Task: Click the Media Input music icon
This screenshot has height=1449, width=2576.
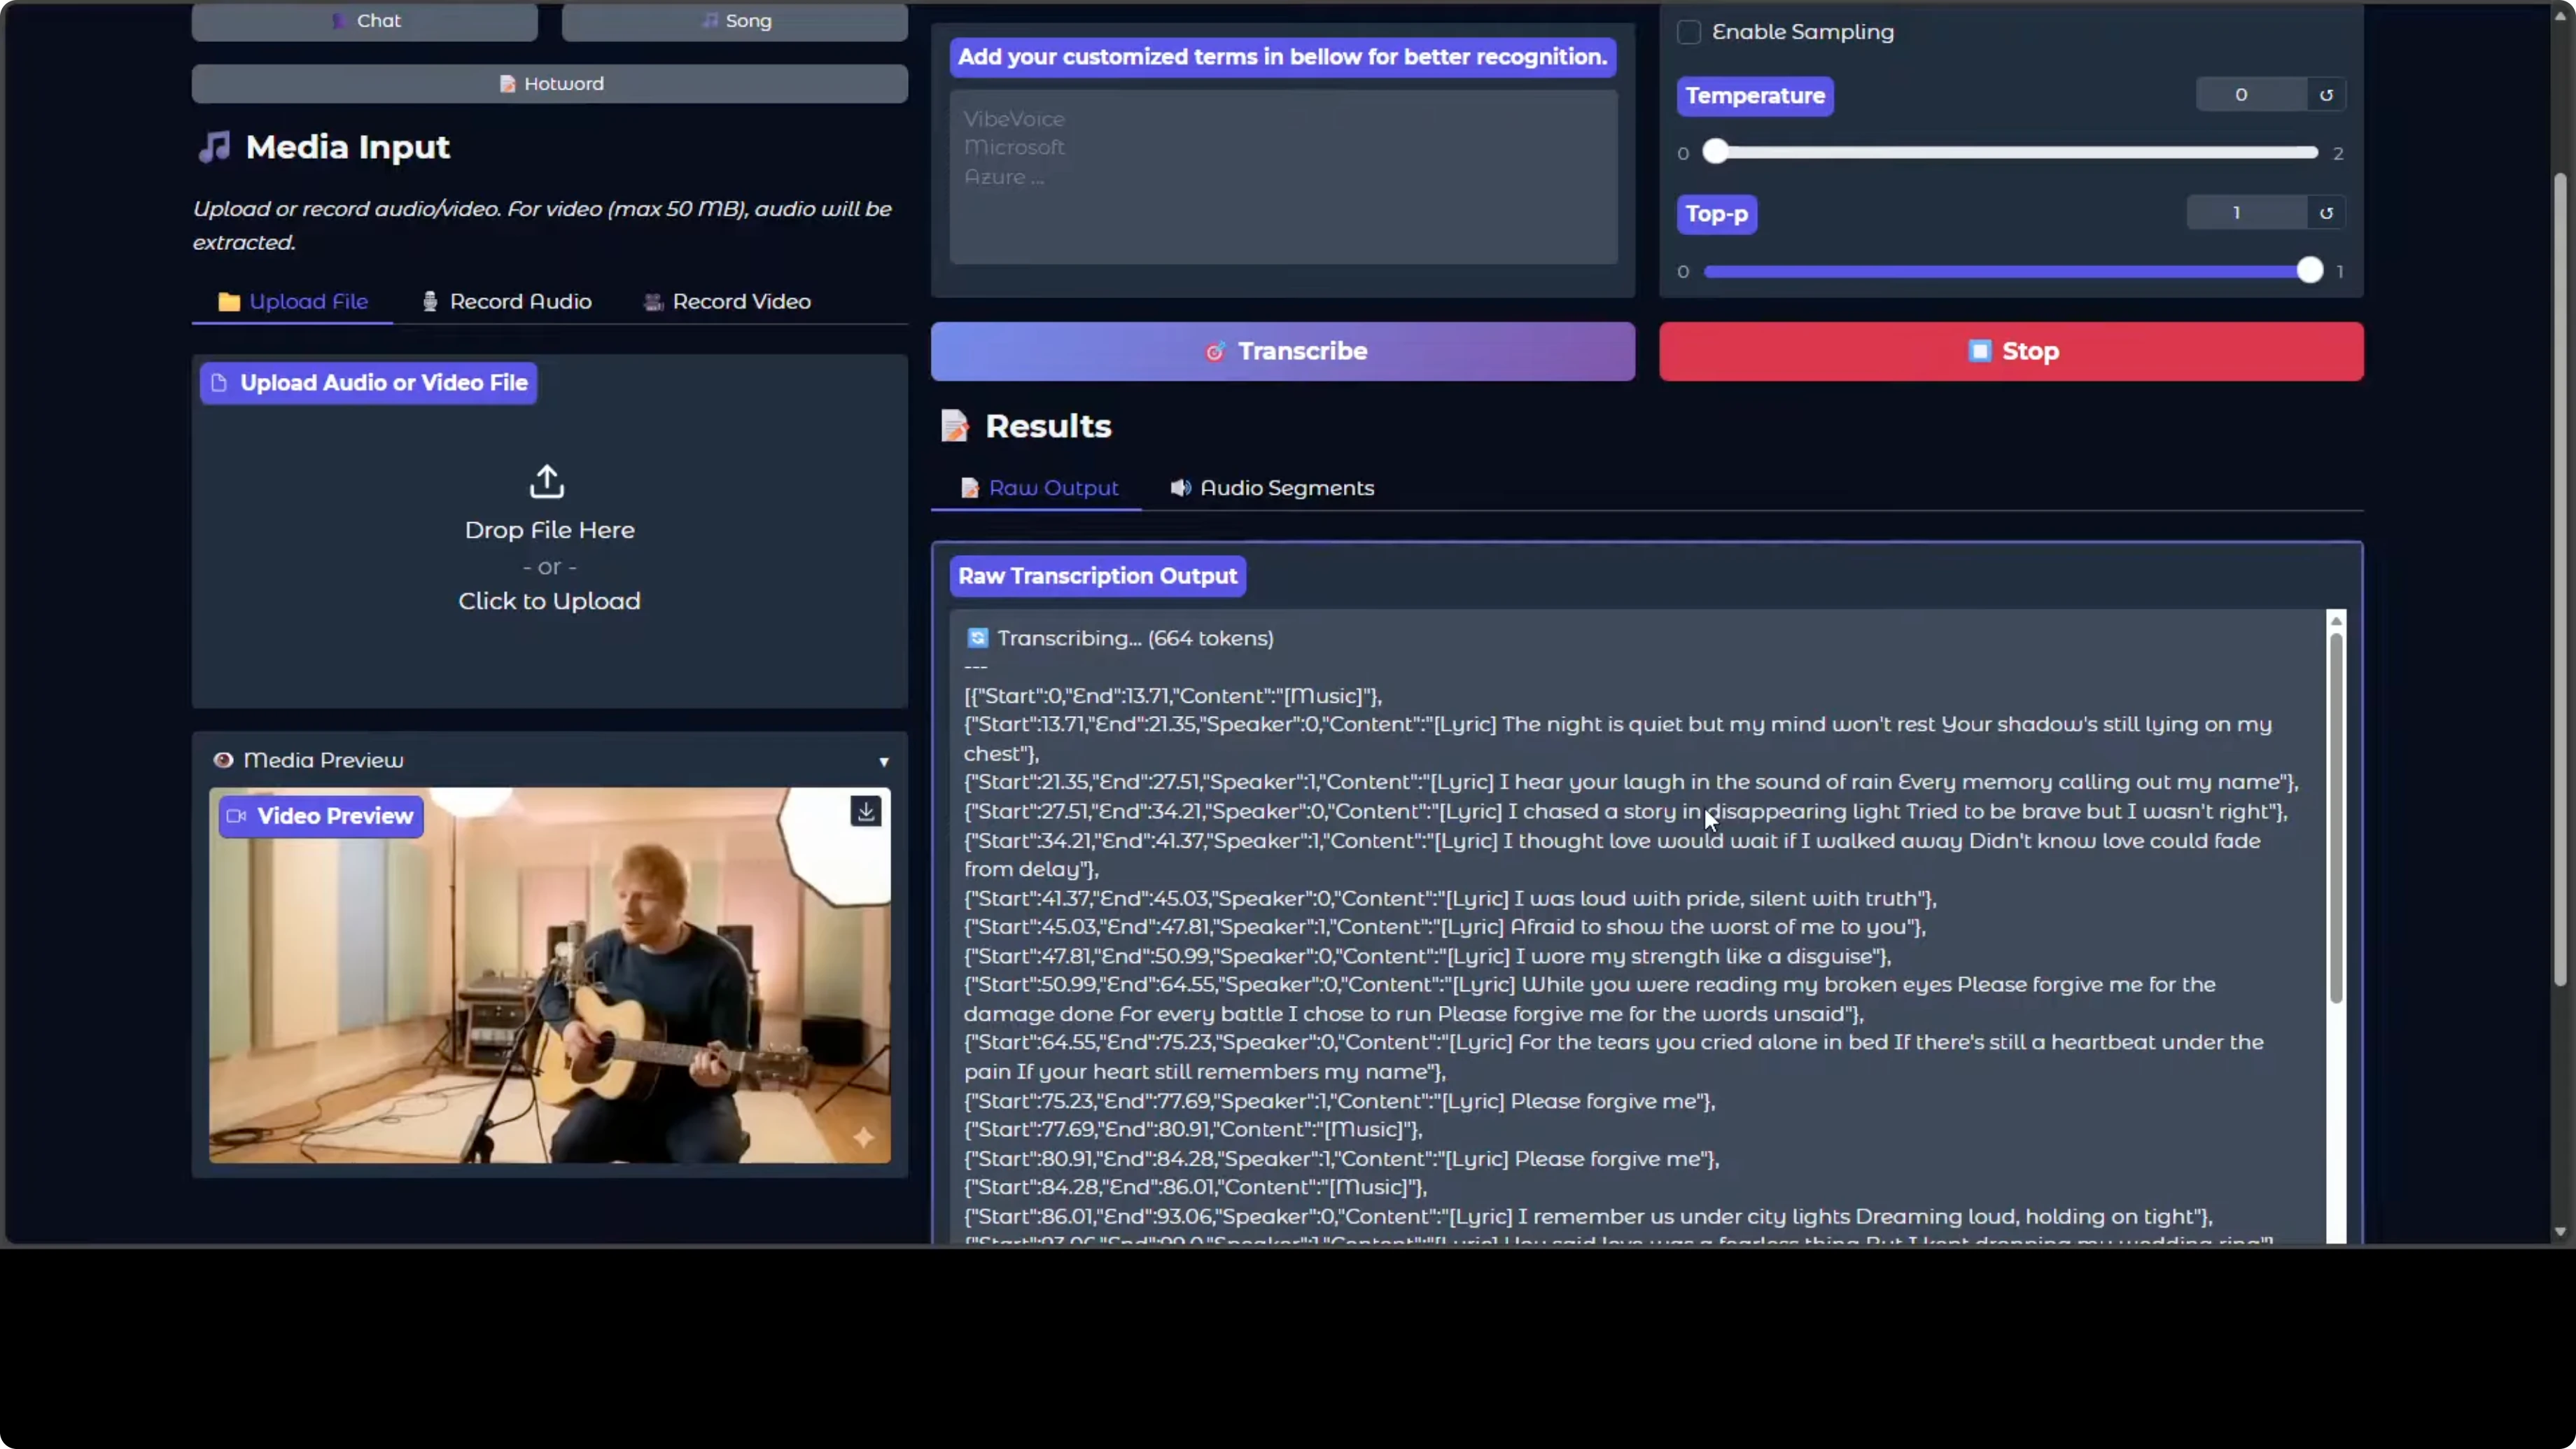Action: point(214,147)
